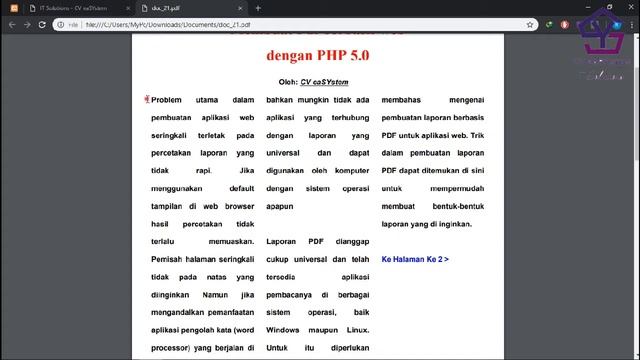
Task: Close the IT Solutions tab
Action: tap(128, 8)
